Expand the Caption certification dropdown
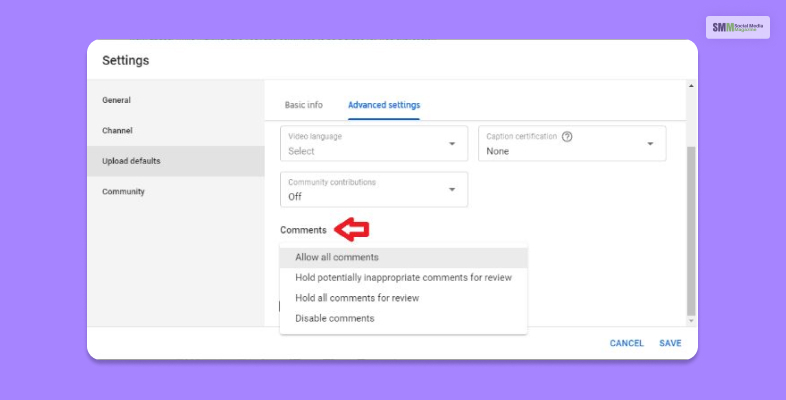 (x=572, y=143)
